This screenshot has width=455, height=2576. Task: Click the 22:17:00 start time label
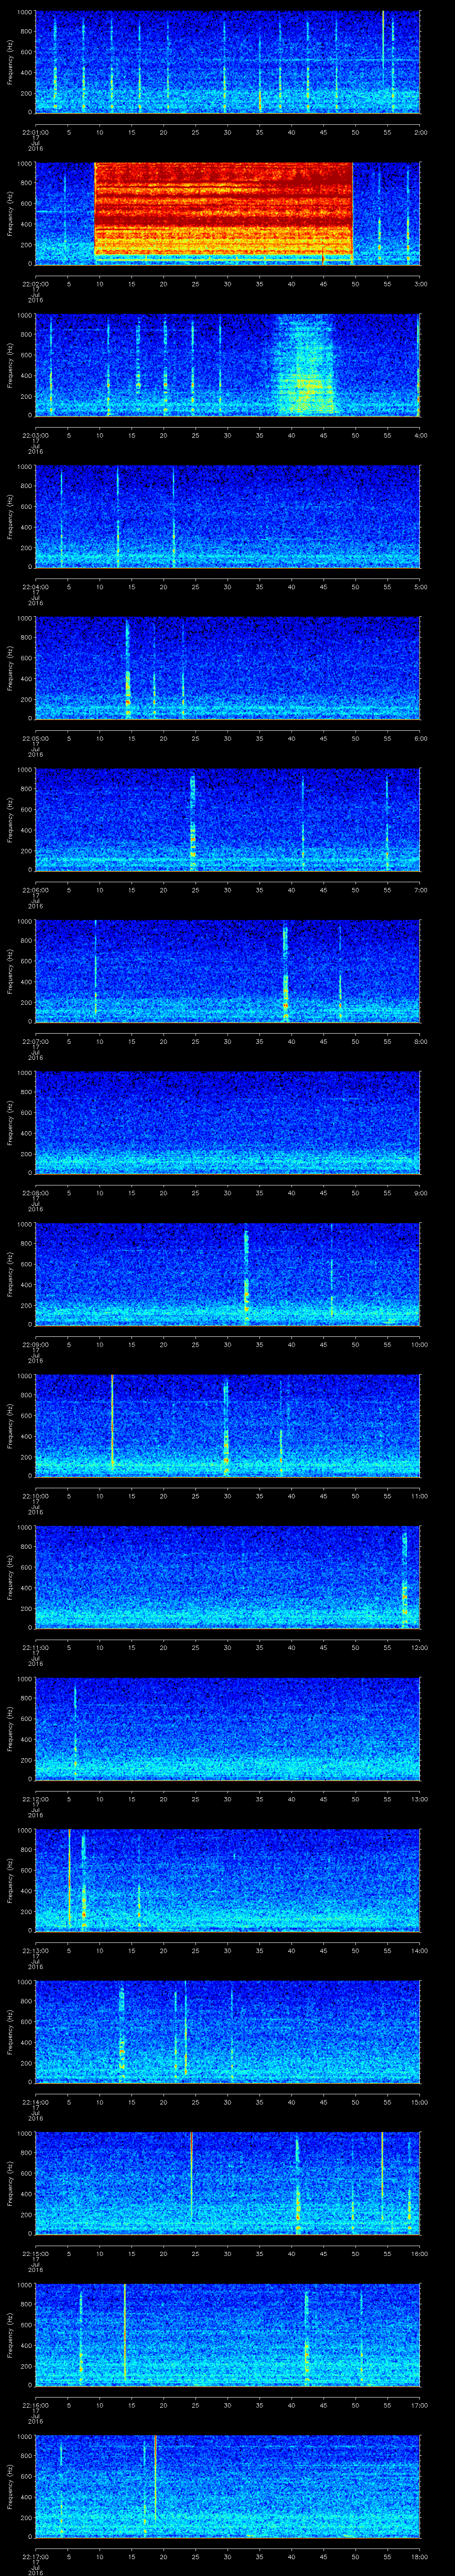(x=36, y=2556)
